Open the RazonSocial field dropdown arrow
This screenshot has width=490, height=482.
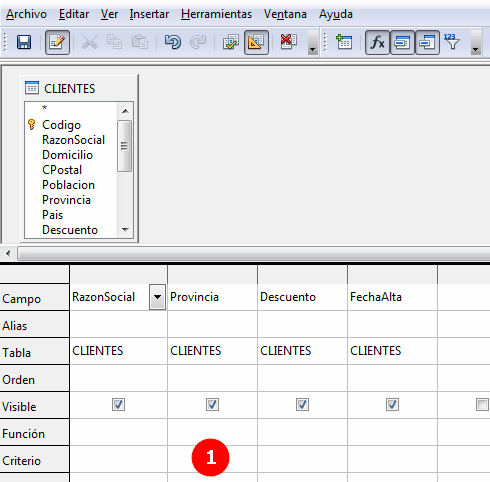pos(157,297)
